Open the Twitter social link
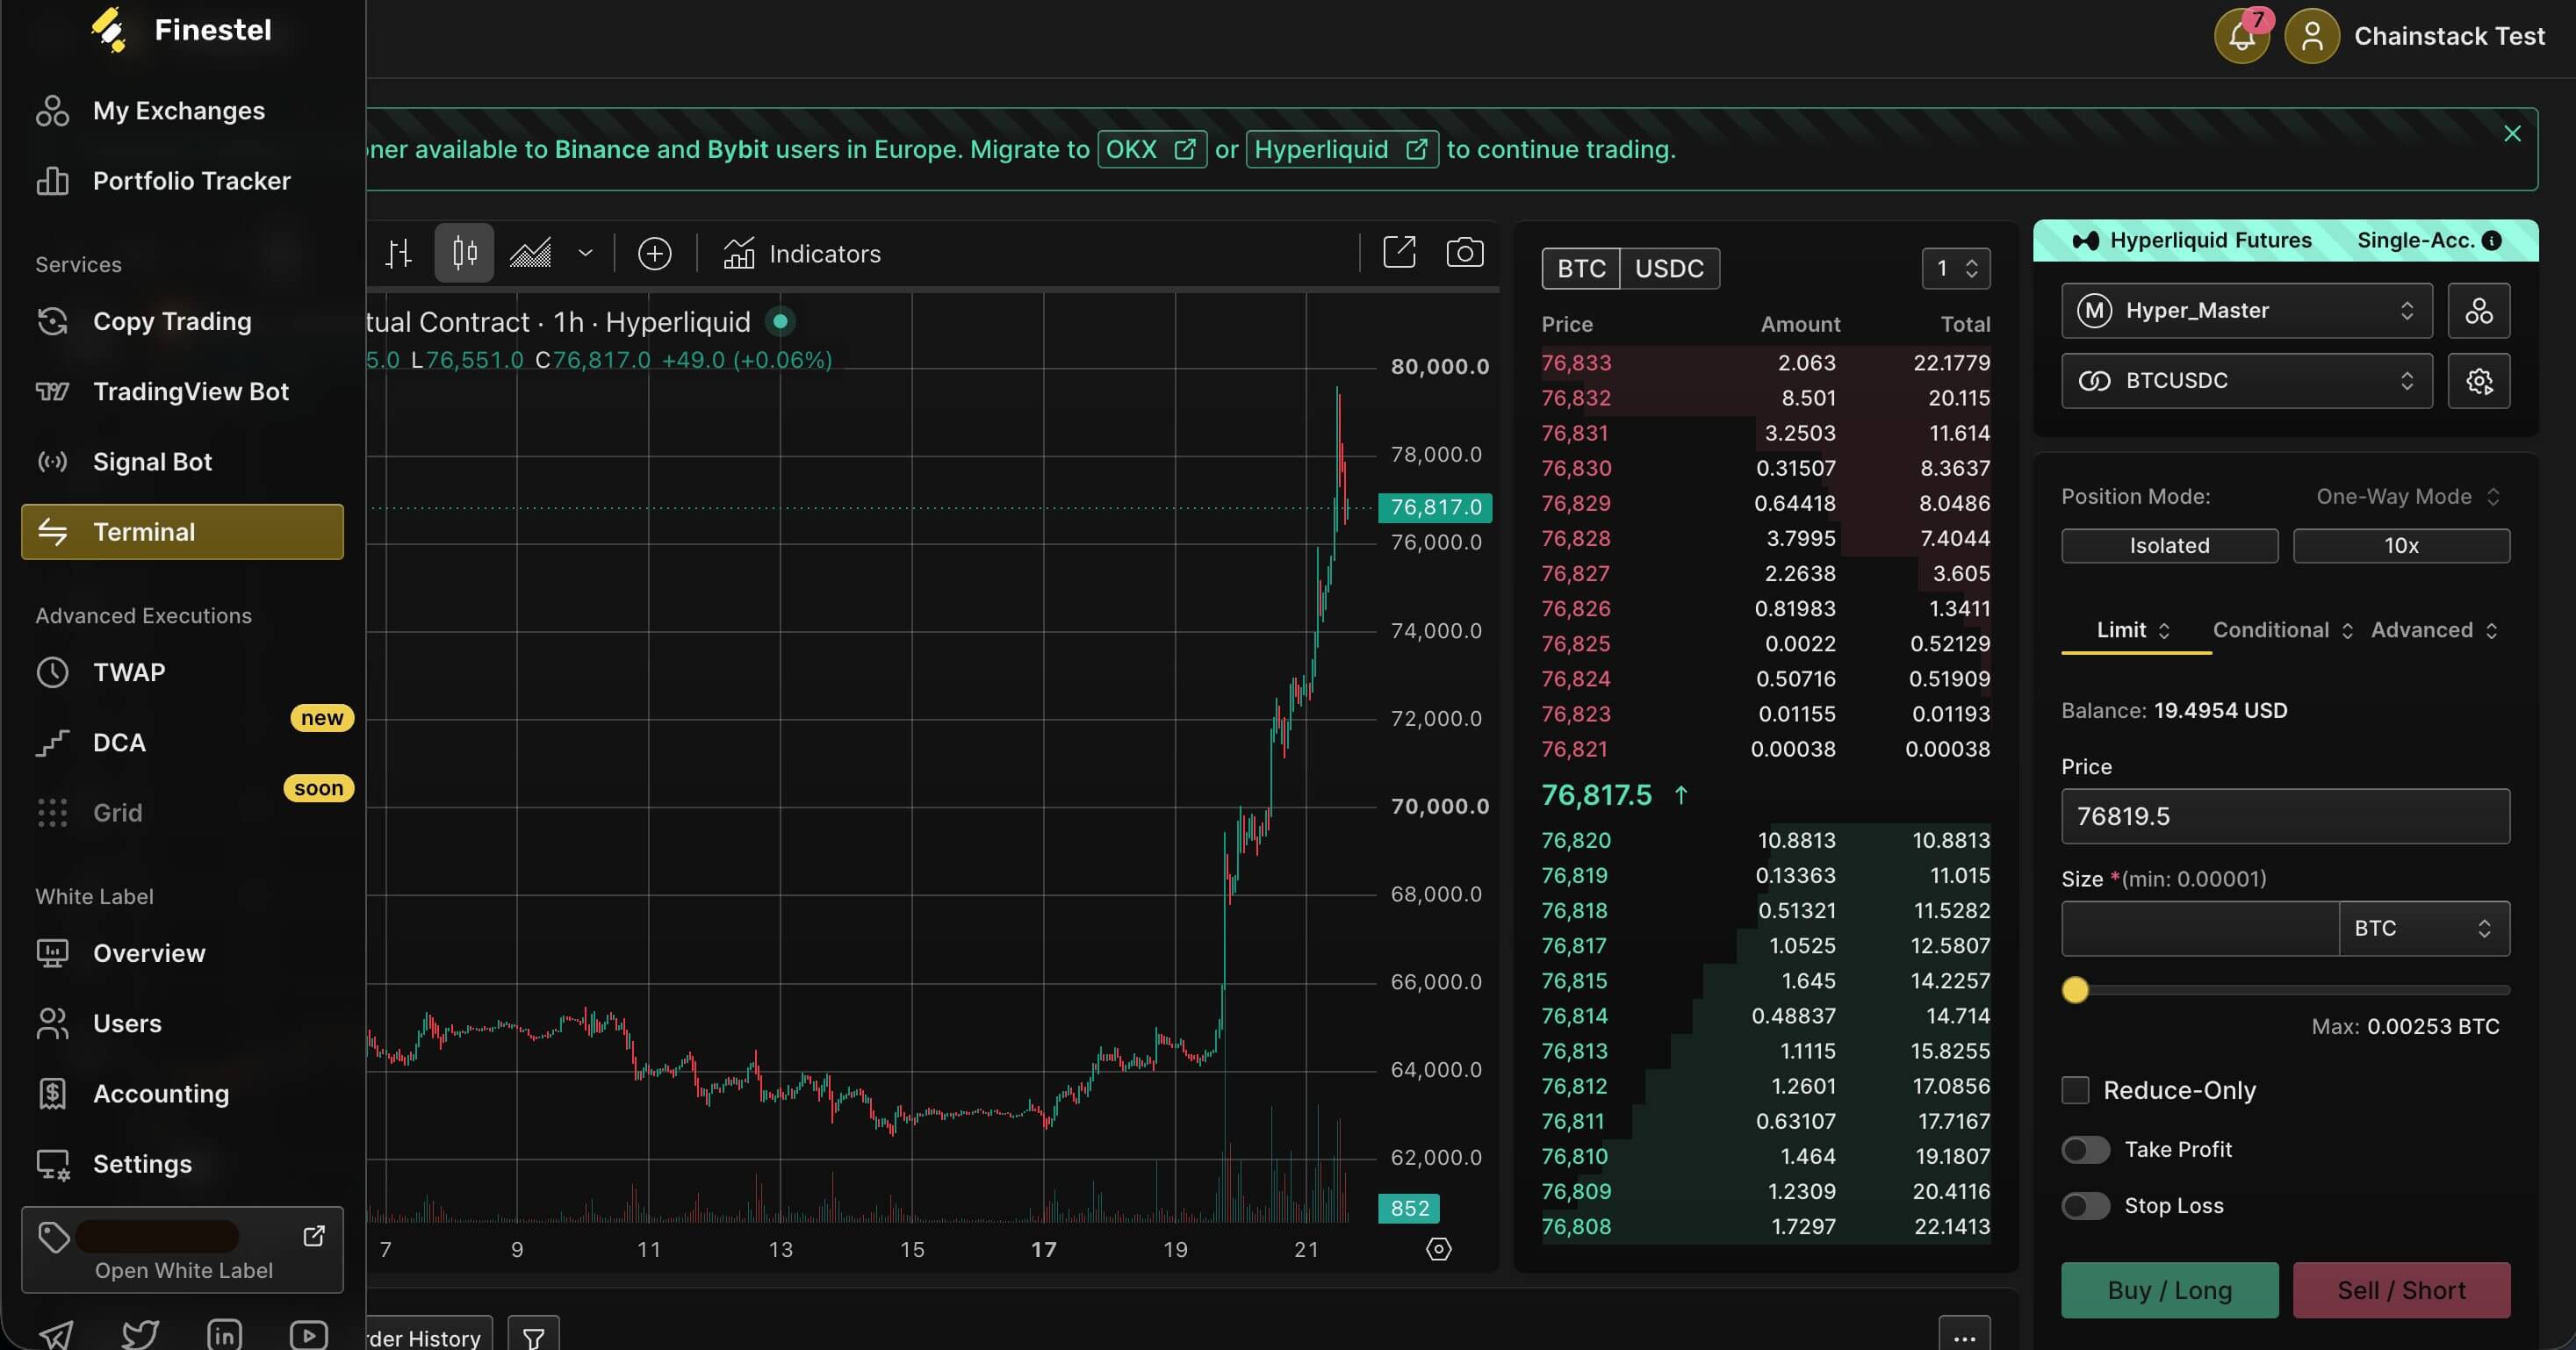Image resolution: width=2576 pixels, height=1350 pixels. pyautogui.click(x=140, y=1335)
